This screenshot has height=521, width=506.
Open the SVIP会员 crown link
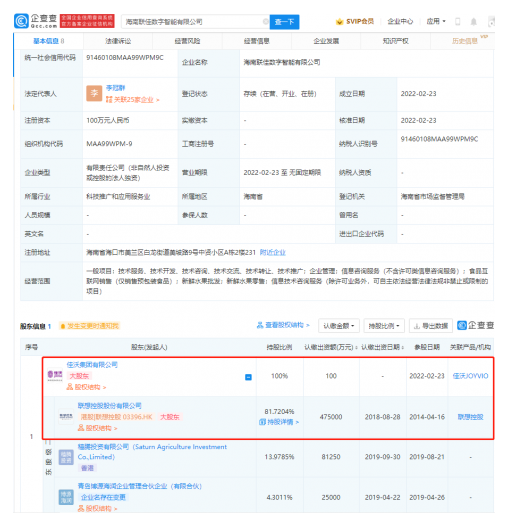[355, 22]
